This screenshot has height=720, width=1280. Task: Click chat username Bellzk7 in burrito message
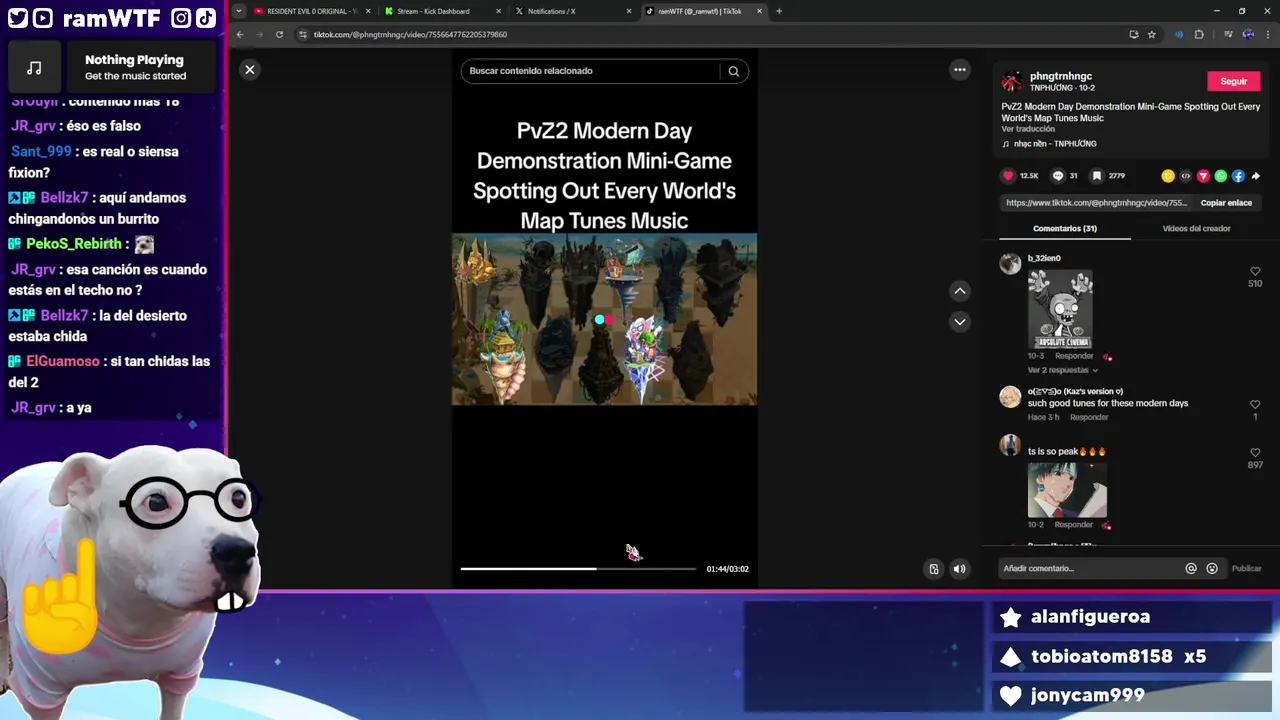coord(64,198)
